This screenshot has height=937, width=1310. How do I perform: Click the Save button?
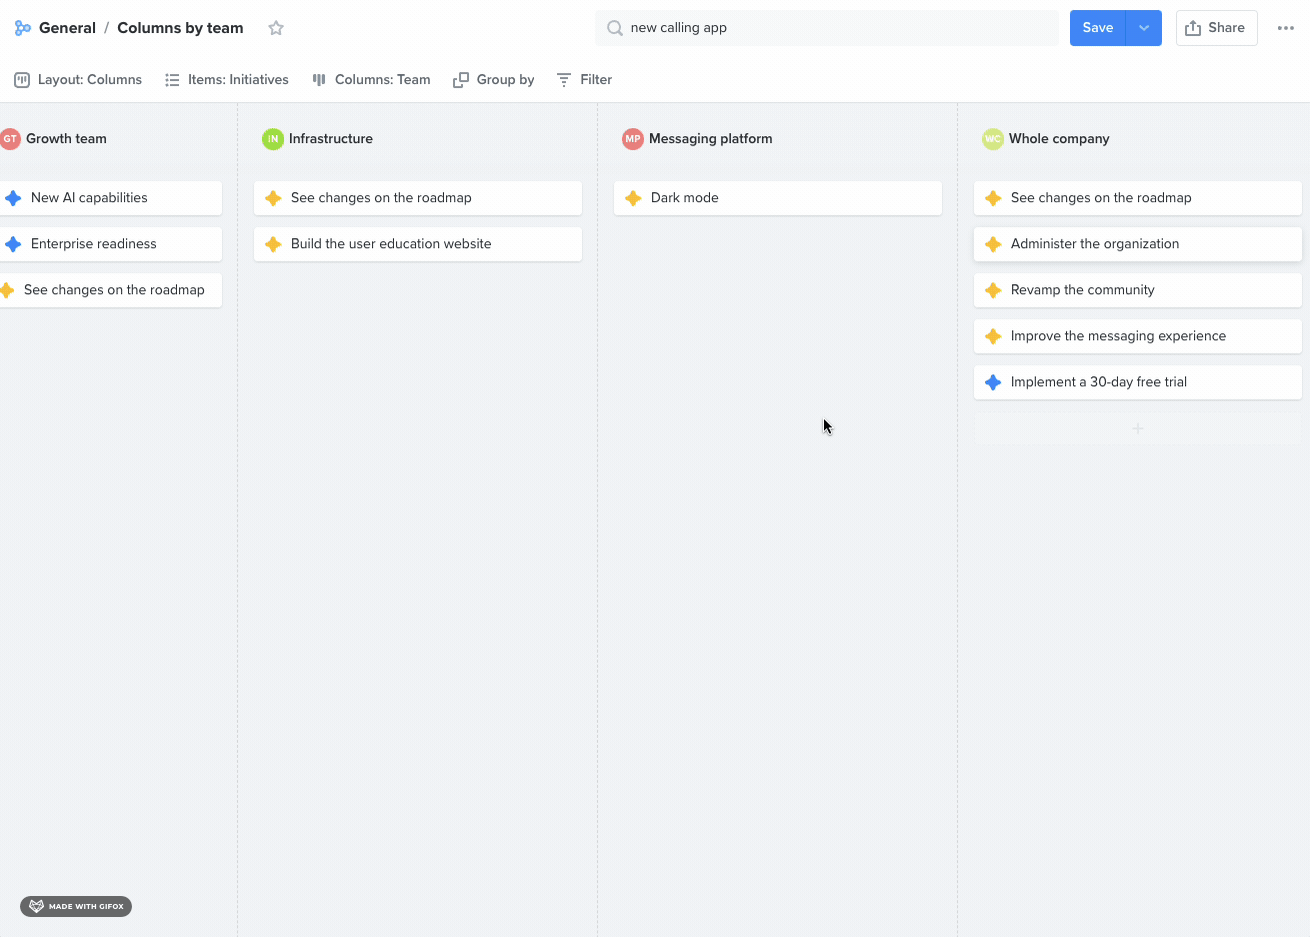point(1097,27)
